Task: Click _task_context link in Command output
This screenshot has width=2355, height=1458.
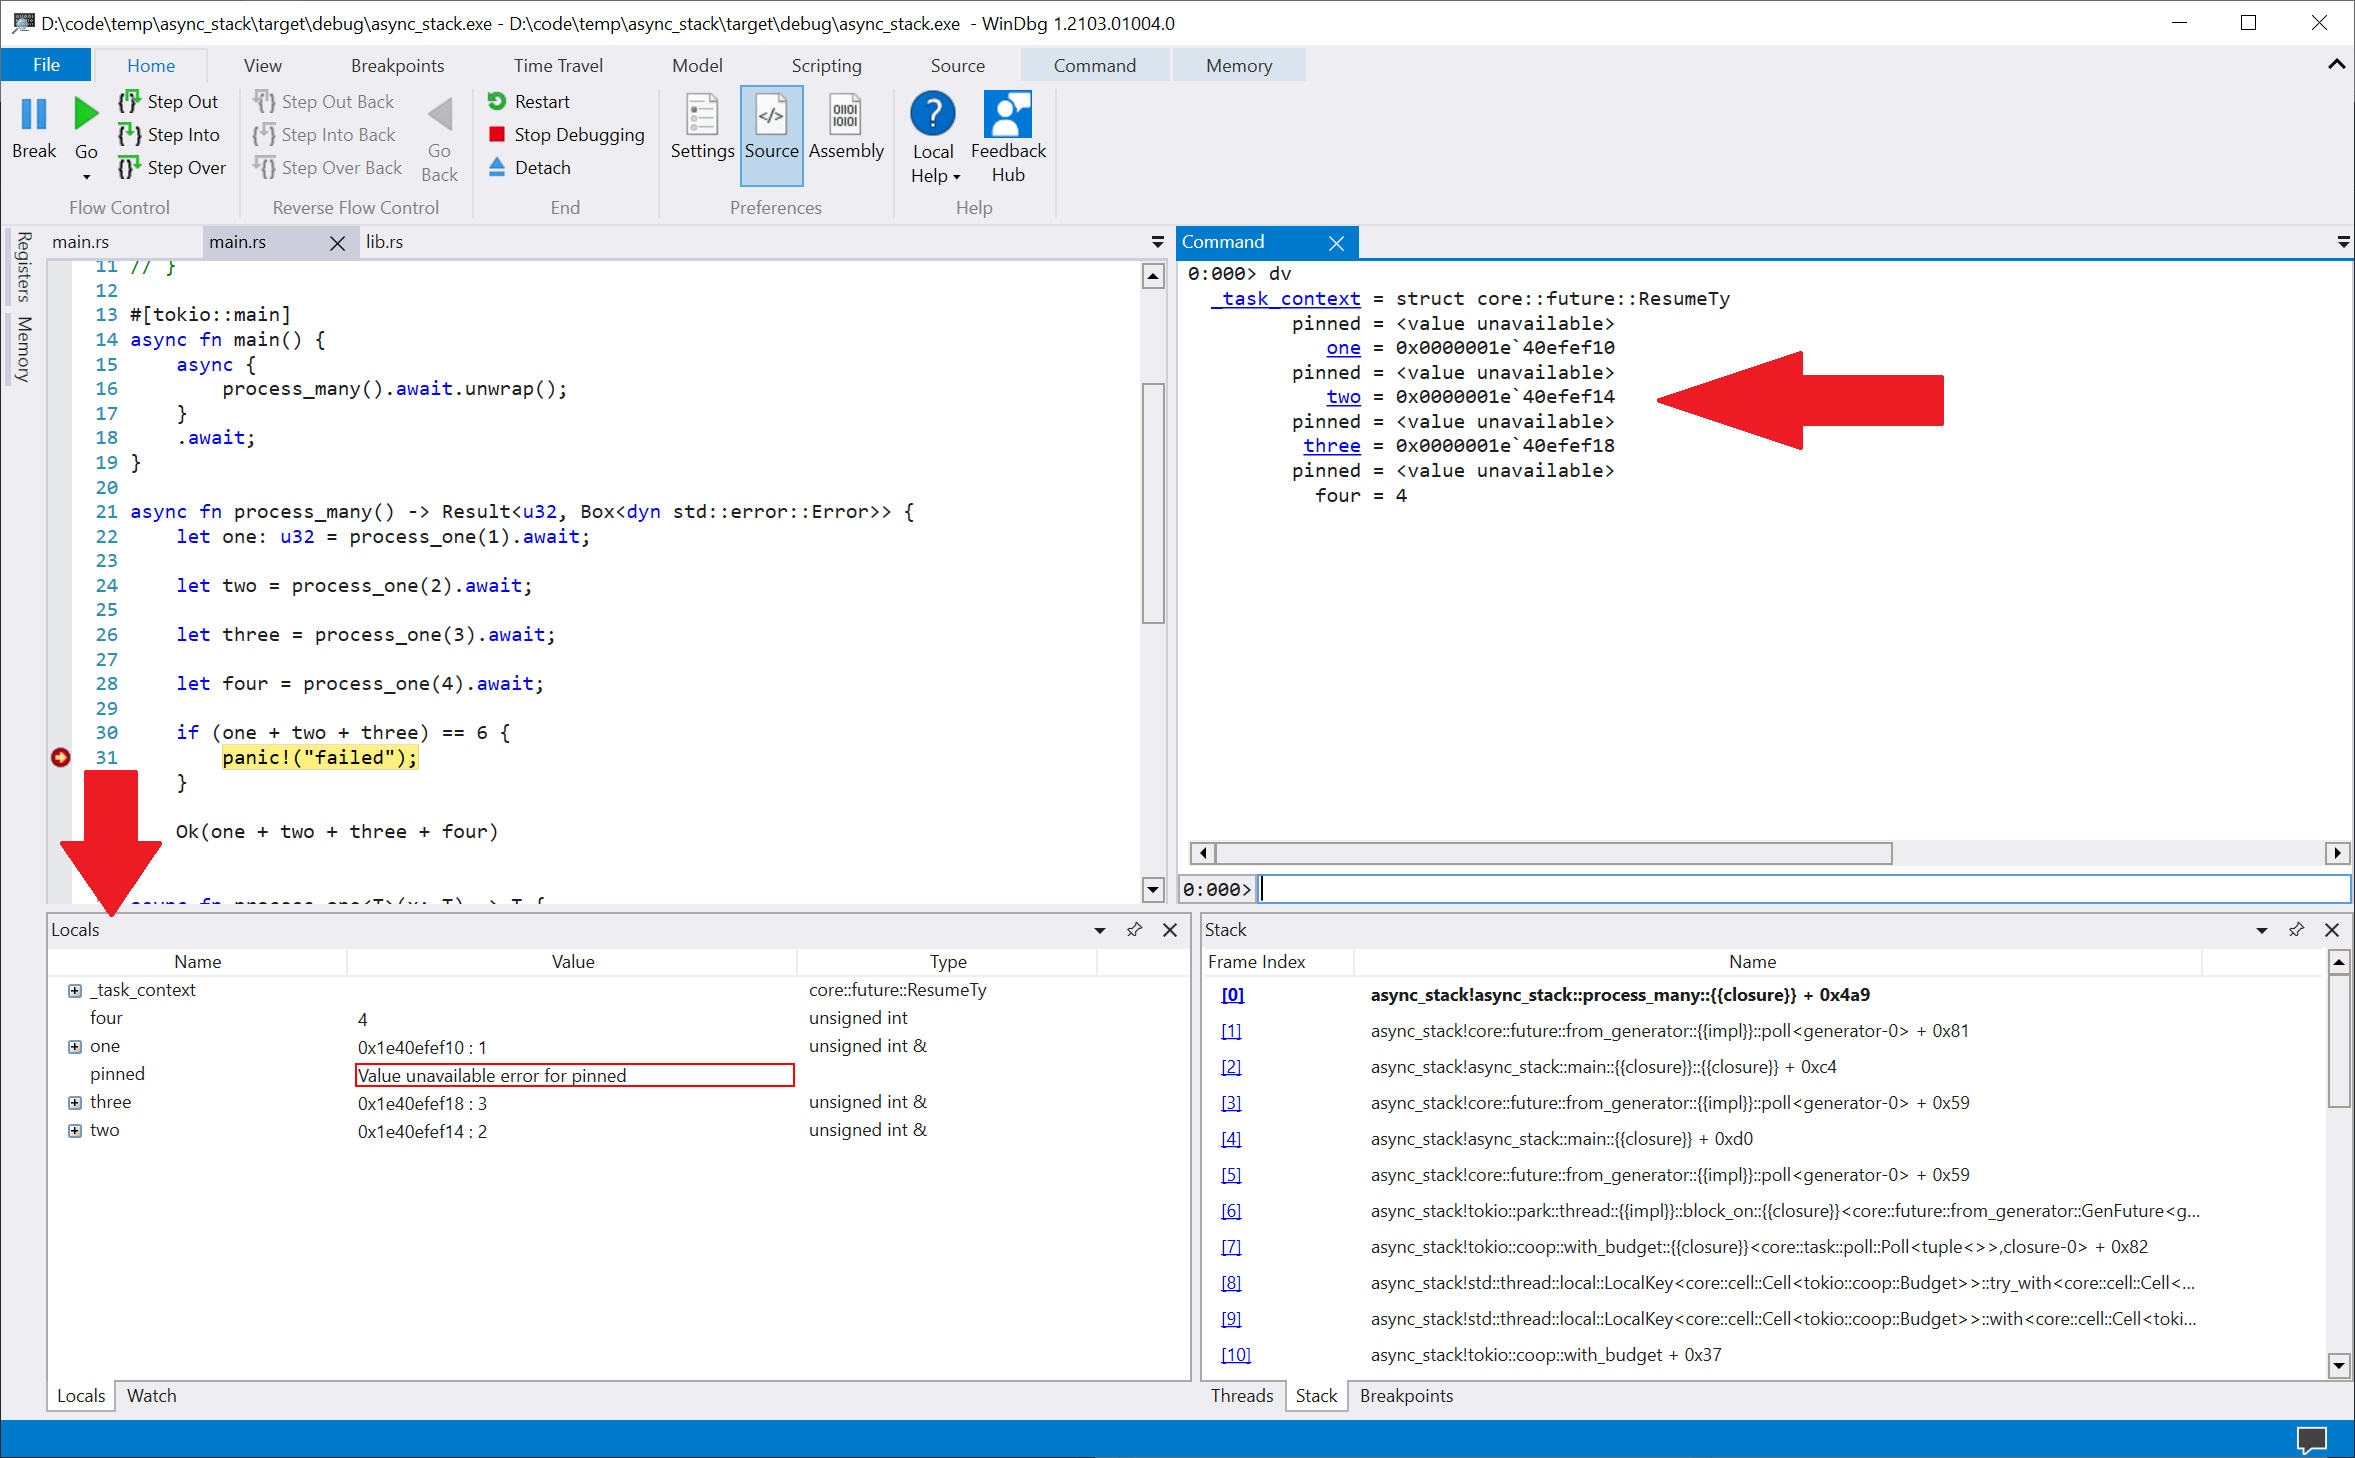Action: pos(1286,298)
